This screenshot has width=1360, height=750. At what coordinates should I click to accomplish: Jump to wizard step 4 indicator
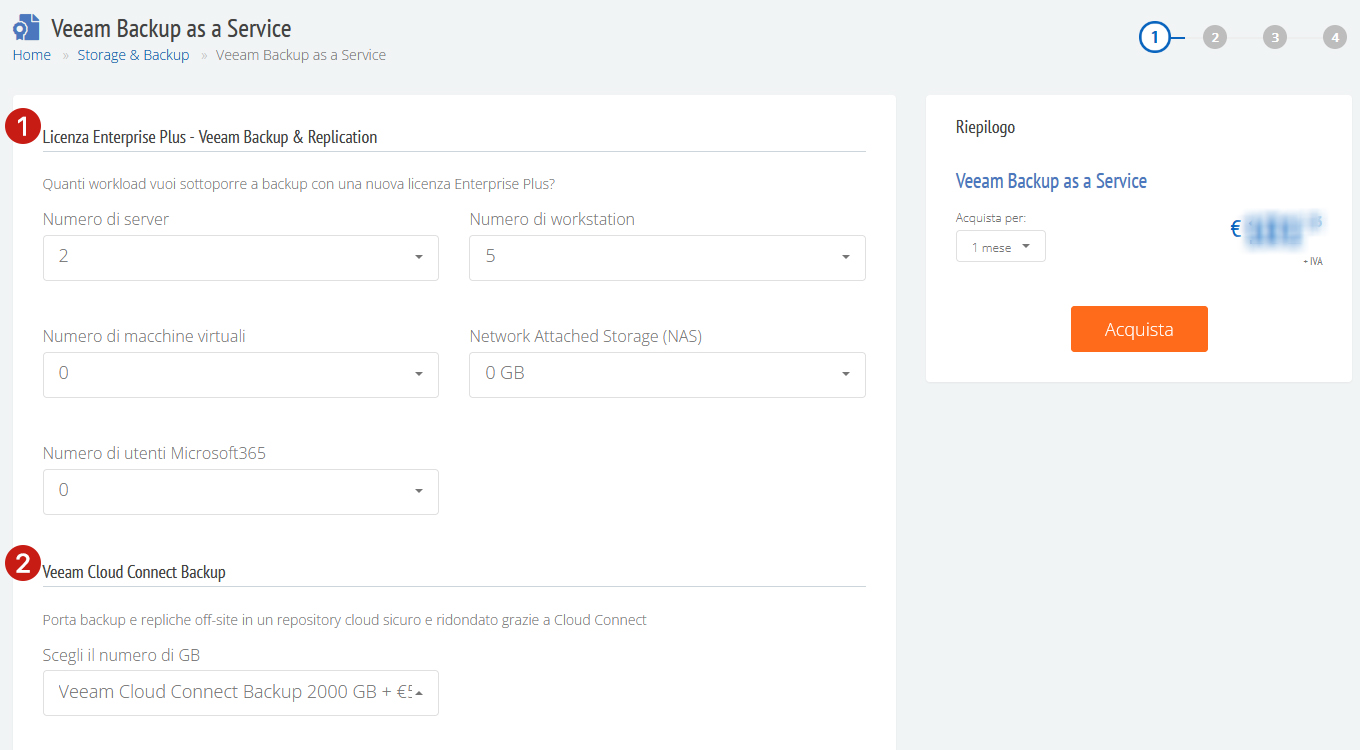[x=1335, y=38]
